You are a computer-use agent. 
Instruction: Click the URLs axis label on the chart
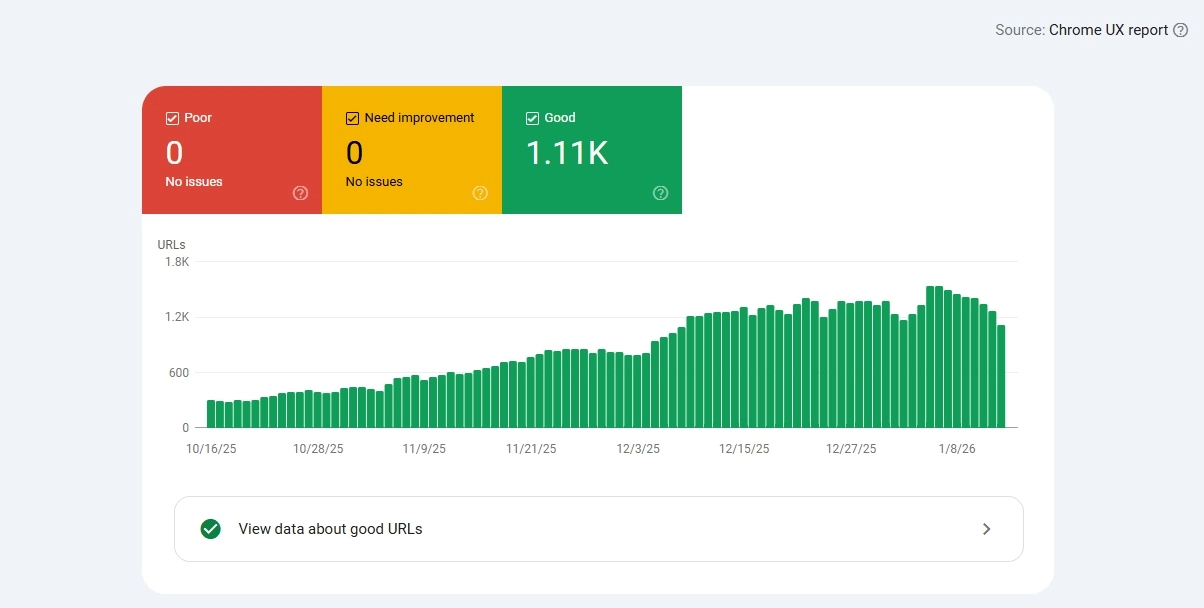[171, 244]
